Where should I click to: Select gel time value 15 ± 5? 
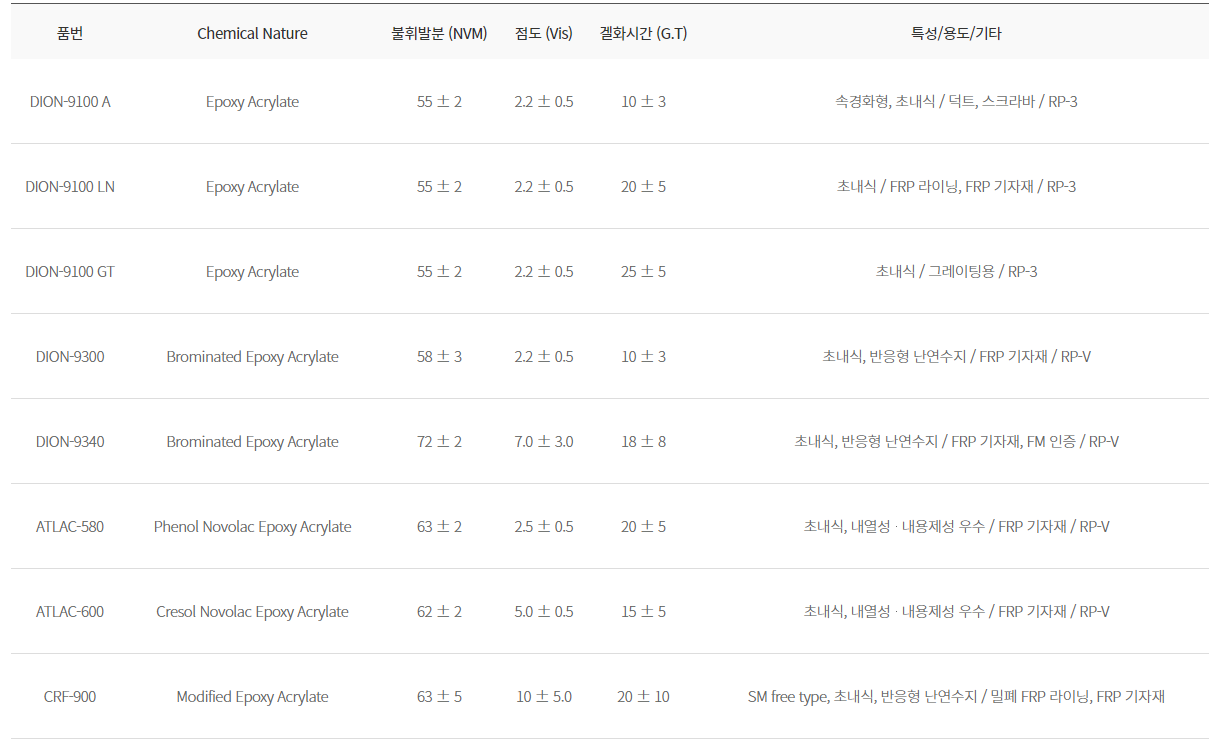tap(643, 612)
